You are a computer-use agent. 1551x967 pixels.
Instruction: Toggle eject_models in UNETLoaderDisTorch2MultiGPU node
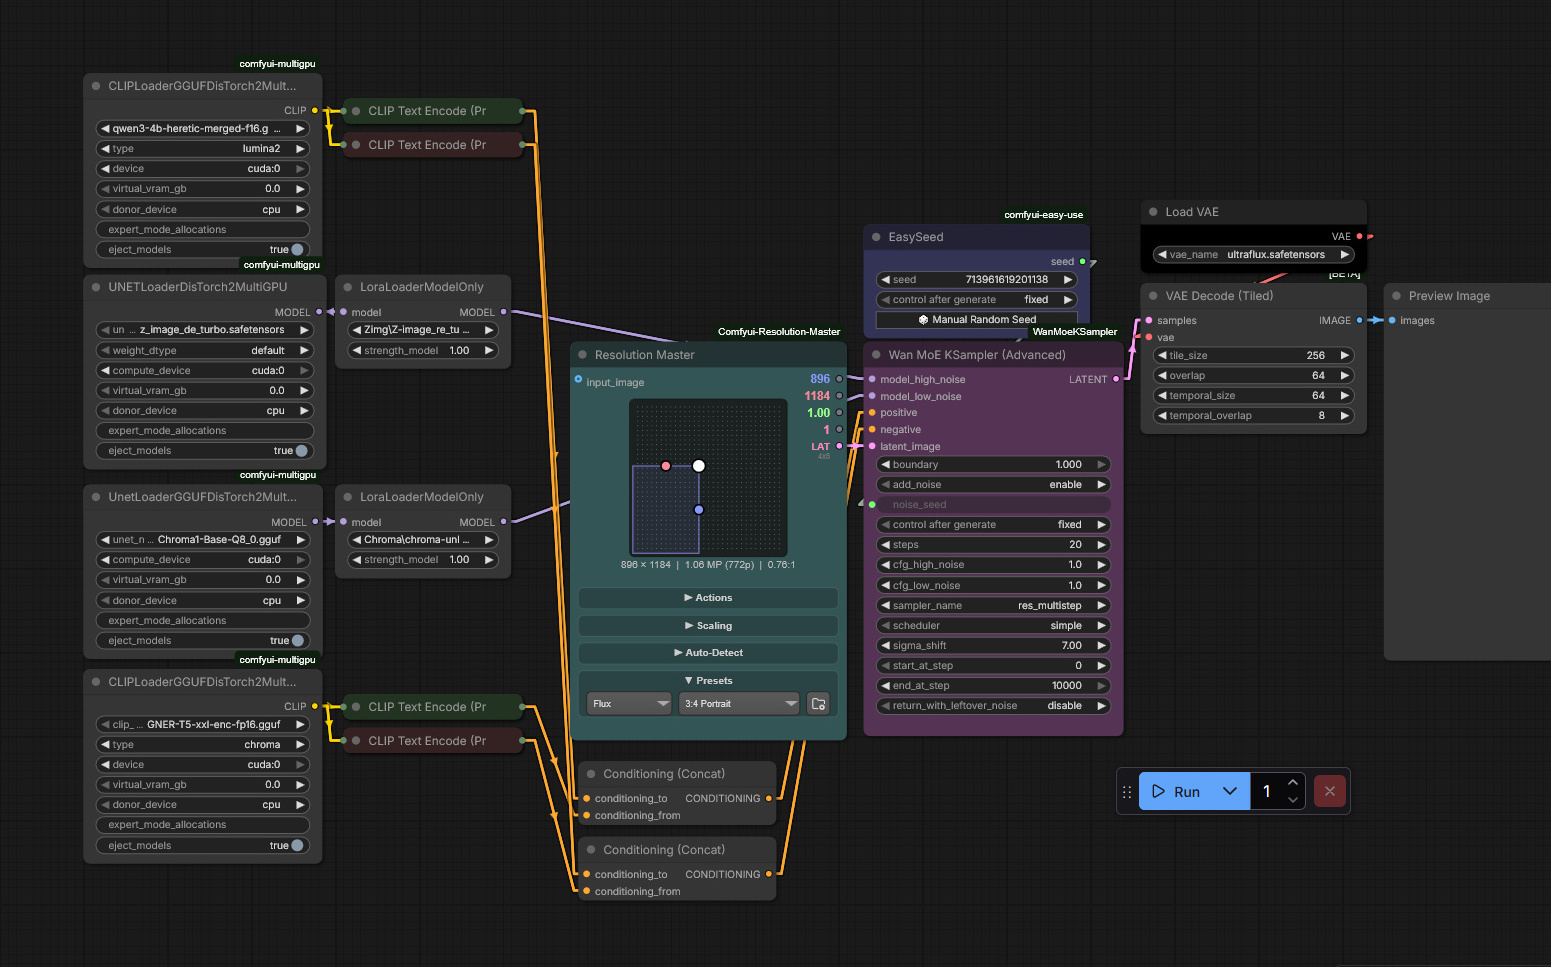pos(301,451)
